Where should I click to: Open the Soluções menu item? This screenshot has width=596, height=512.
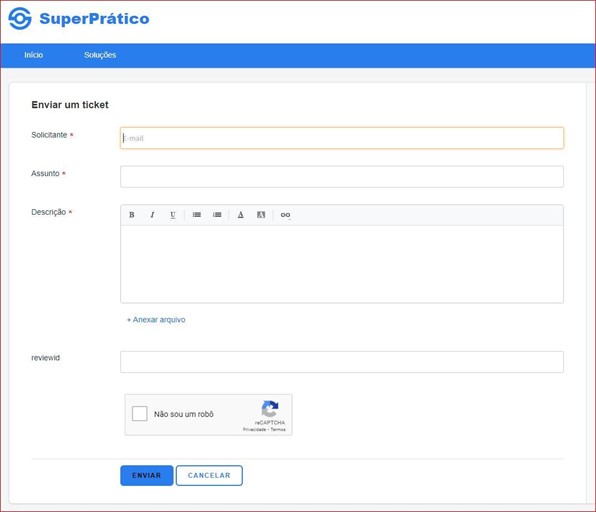100,55
